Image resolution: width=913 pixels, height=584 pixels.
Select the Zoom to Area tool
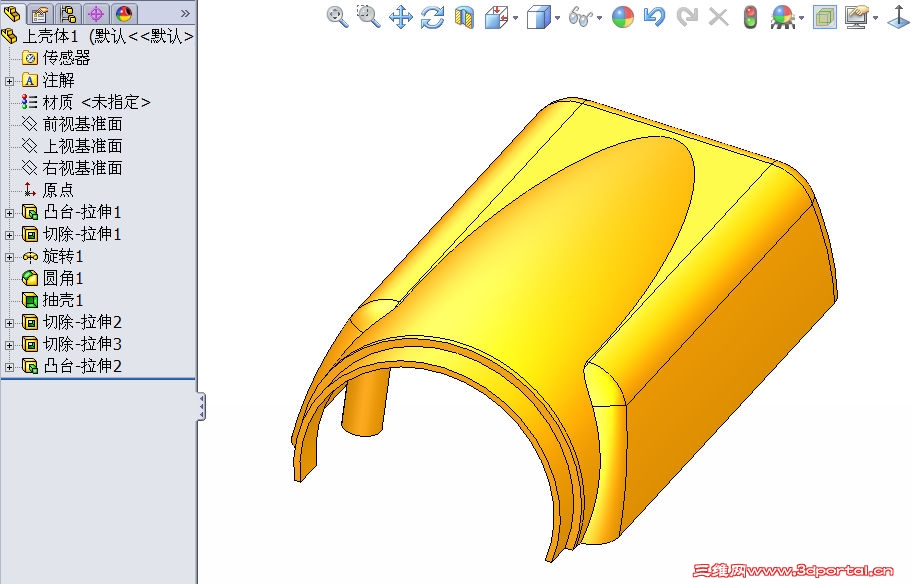coord(369,16)
